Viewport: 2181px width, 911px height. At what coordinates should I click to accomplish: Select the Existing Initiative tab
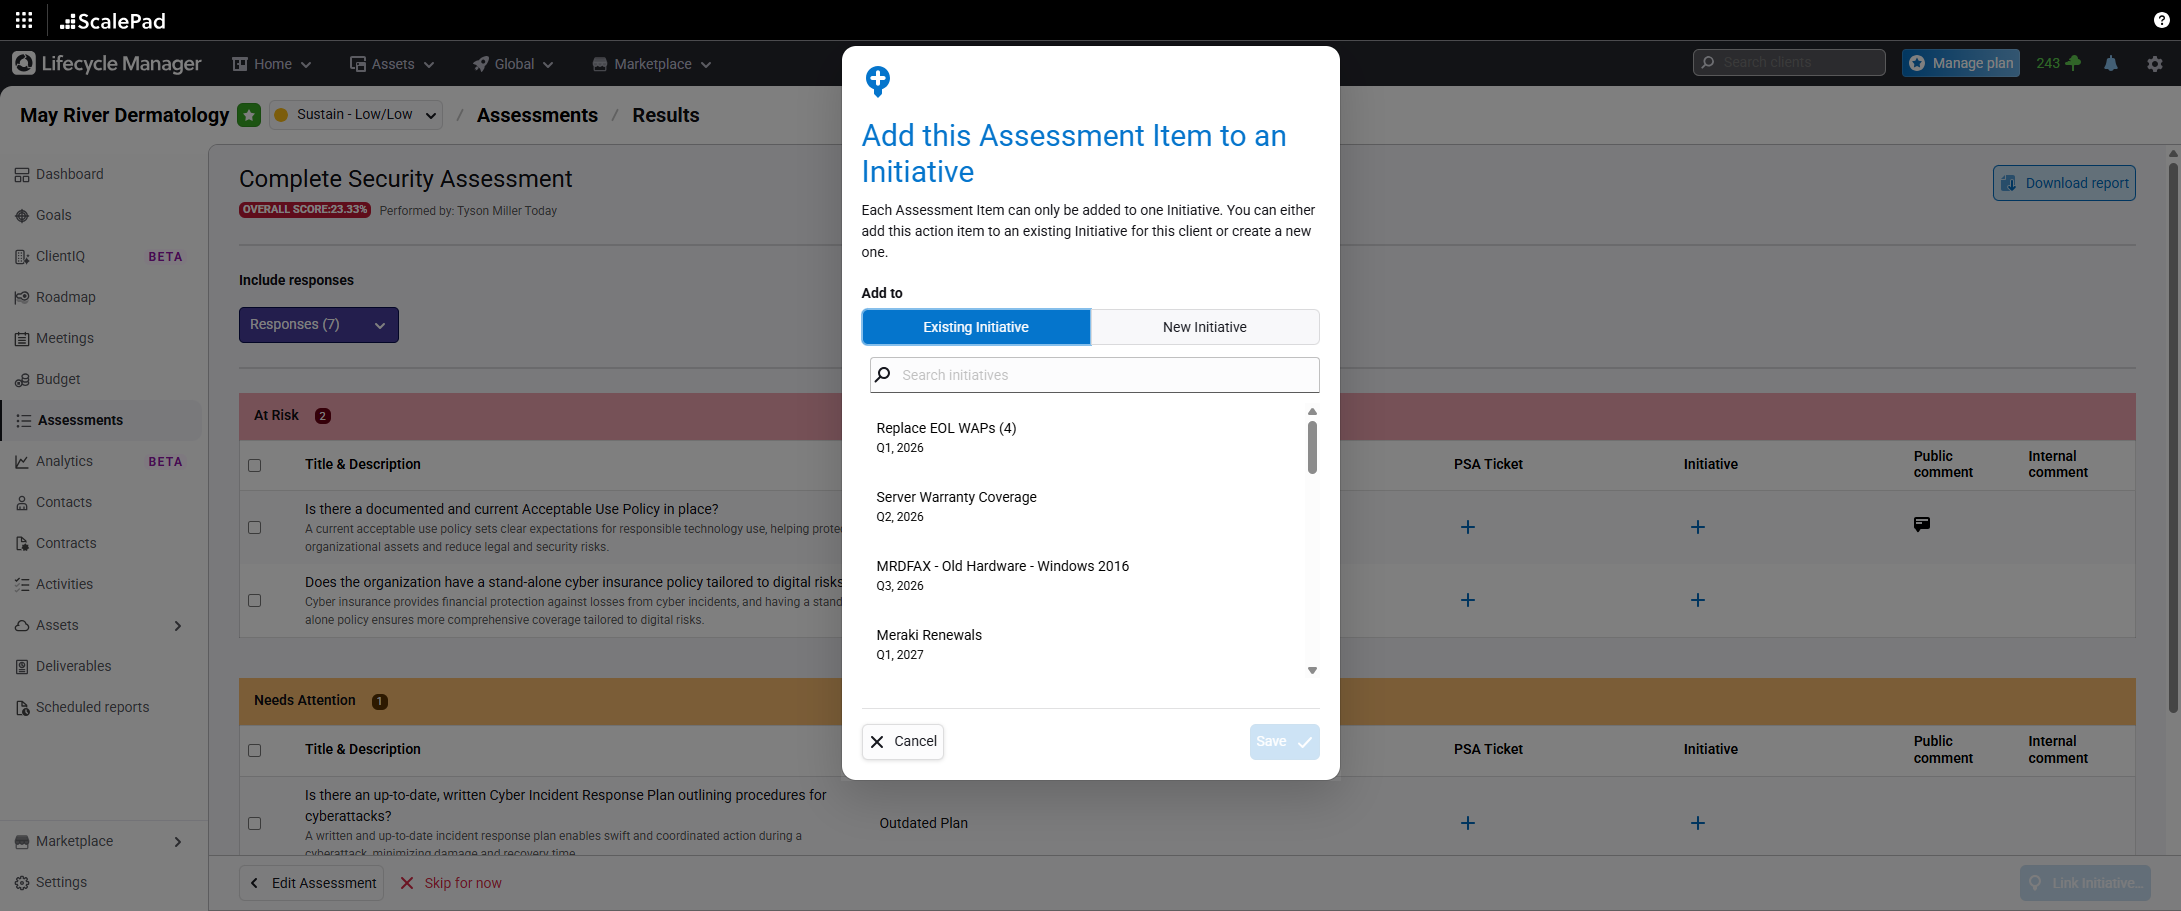tap(975, 327)
